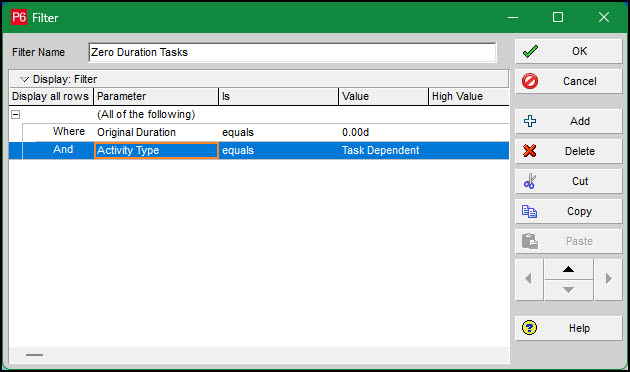Click the blue plus Add icon

point(530,121)
